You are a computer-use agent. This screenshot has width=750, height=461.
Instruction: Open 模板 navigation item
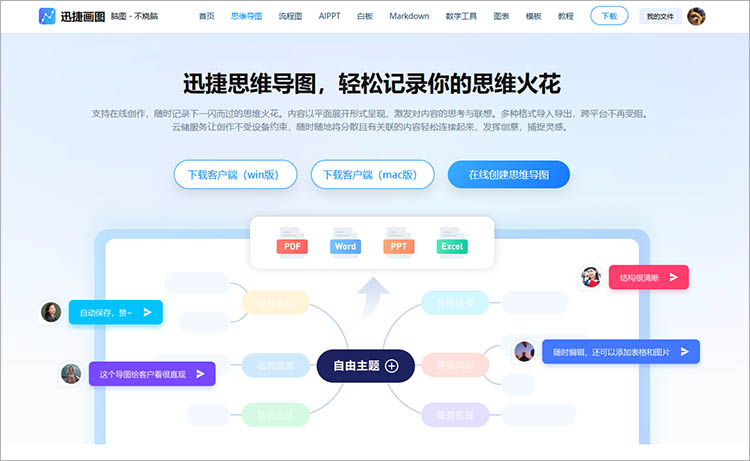pyautogui.click(x=533, y=16)
